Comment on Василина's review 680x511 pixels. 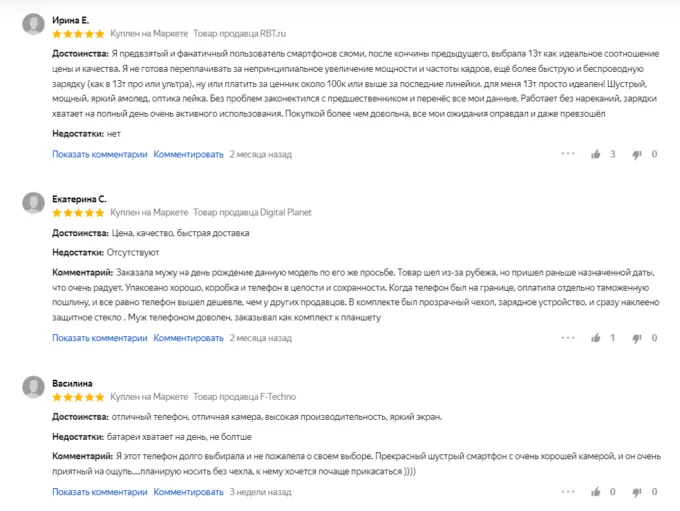click(x=189, y=492)
